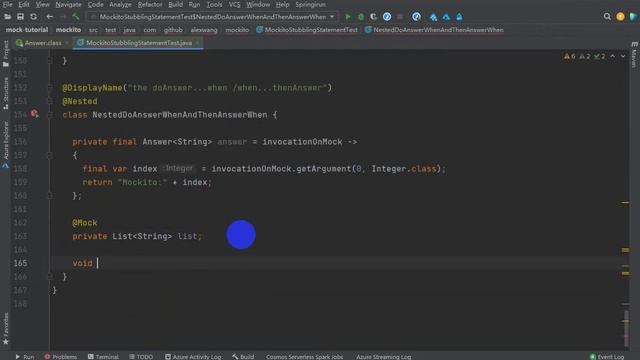This screenshot has height=360, width=640.
Task: Click the Synchronize refresh icon
Action: (33, 17)
